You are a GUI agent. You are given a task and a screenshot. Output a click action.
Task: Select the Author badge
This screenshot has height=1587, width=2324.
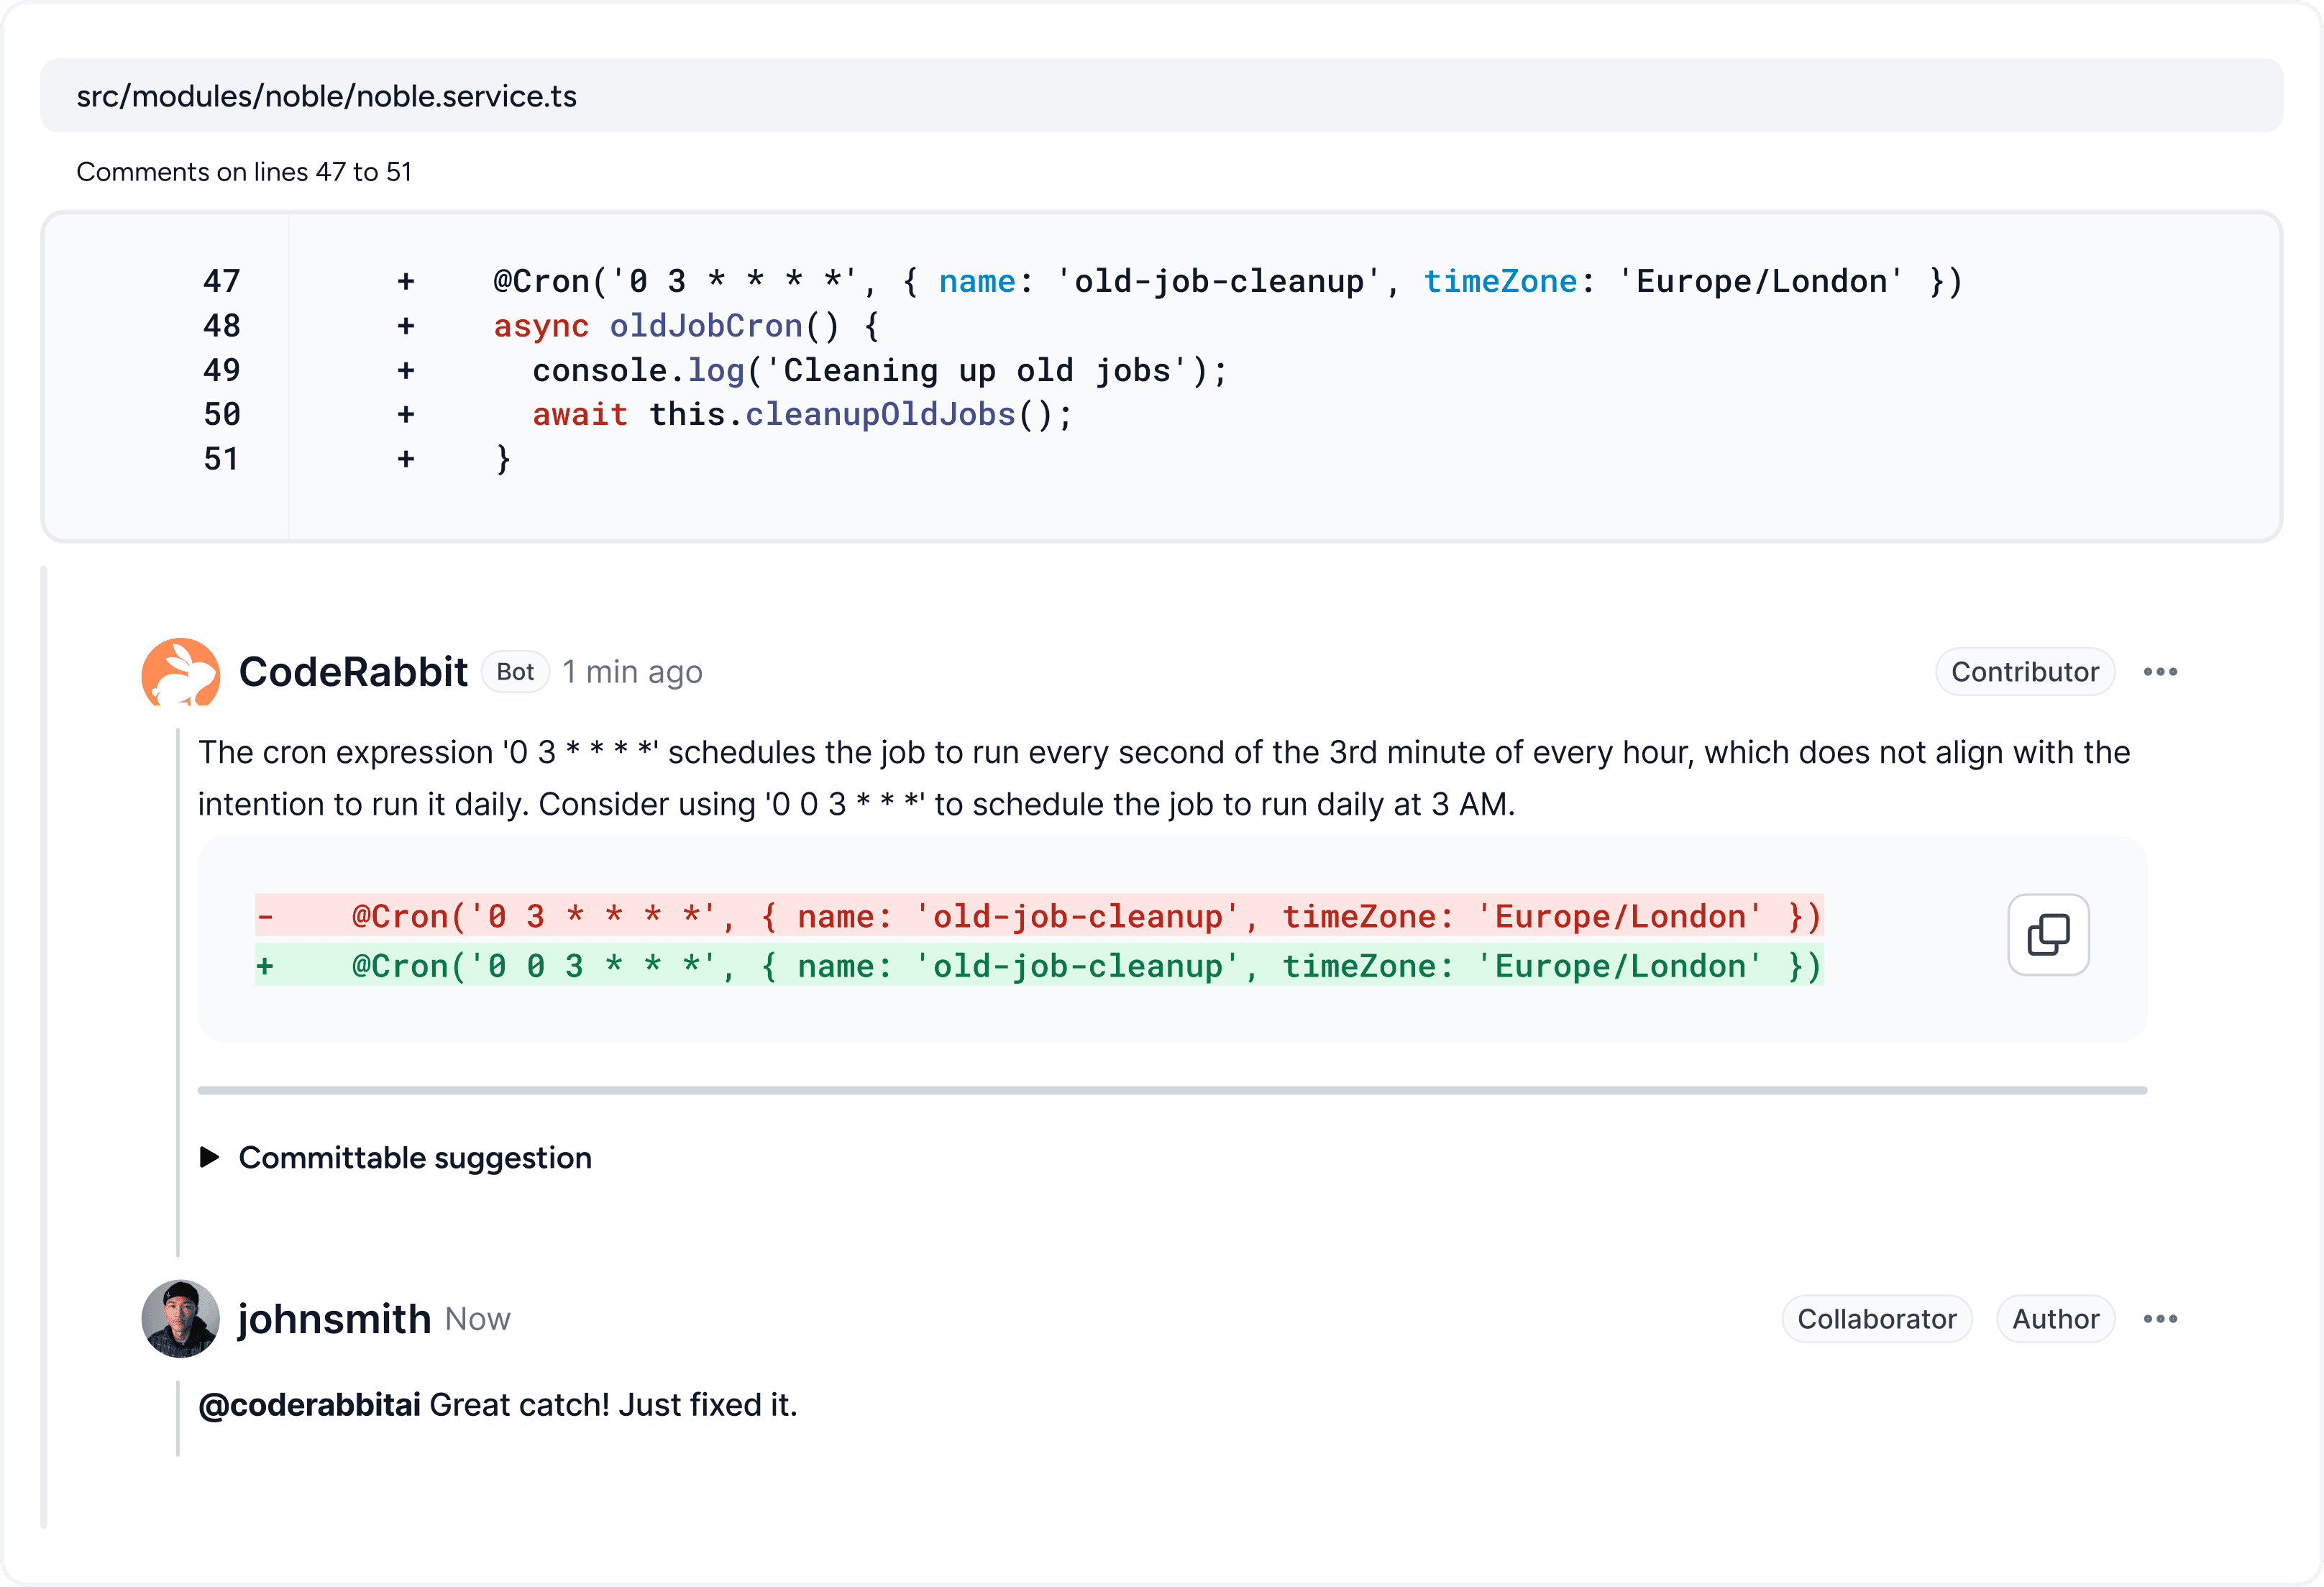click(x=2056, y=1318)
